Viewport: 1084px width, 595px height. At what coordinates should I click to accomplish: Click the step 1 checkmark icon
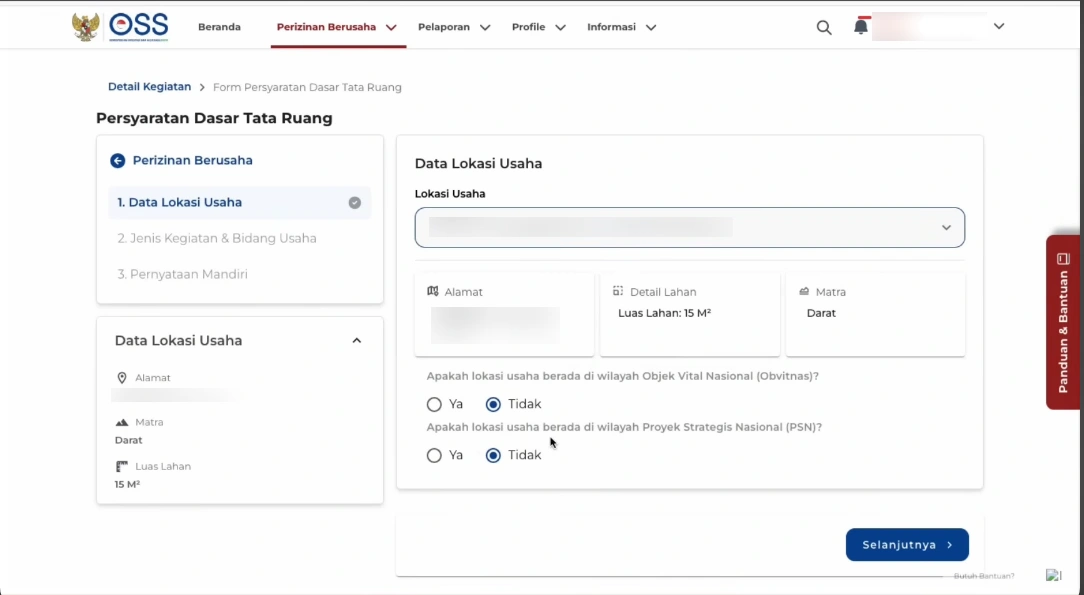[x=354, y=203]
